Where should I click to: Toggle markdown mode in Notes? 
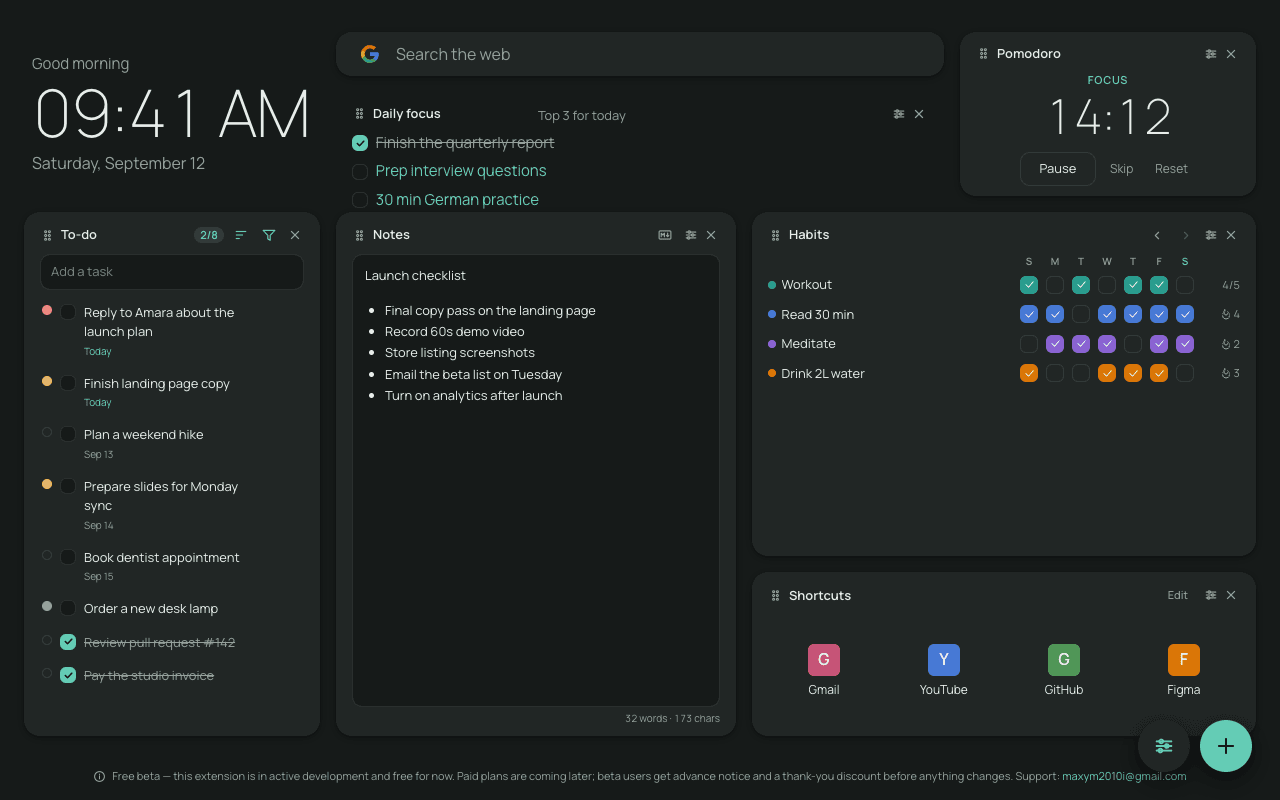[x=665, y=235]
